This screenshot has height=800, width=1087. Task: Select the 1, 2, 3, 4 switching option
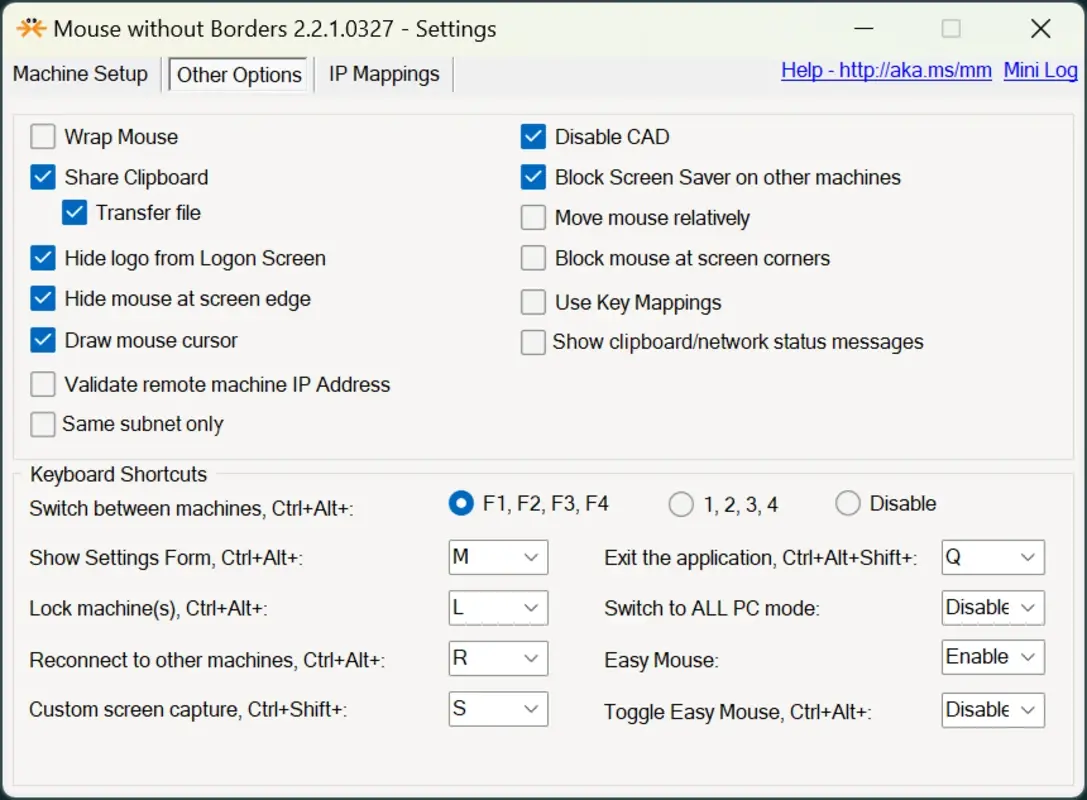pos(681,504)
